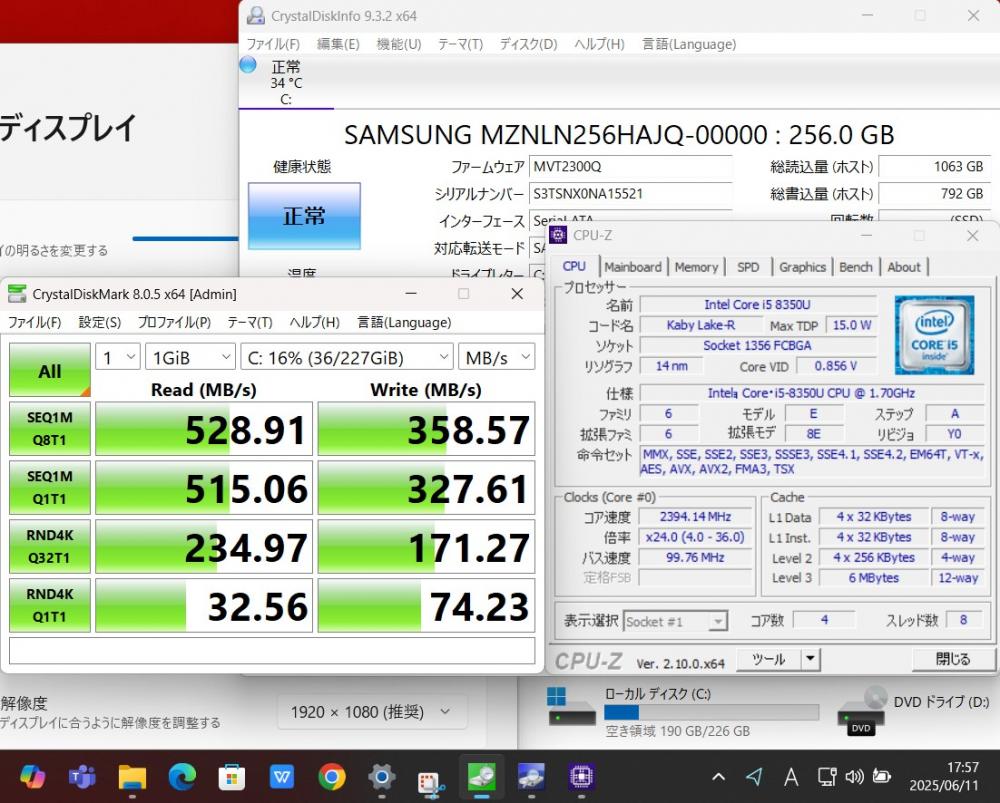The image size is (1000, 803).
Task: Click the Intel Core i5 logo in CPU-Z
Action: [x=934, y=334]
